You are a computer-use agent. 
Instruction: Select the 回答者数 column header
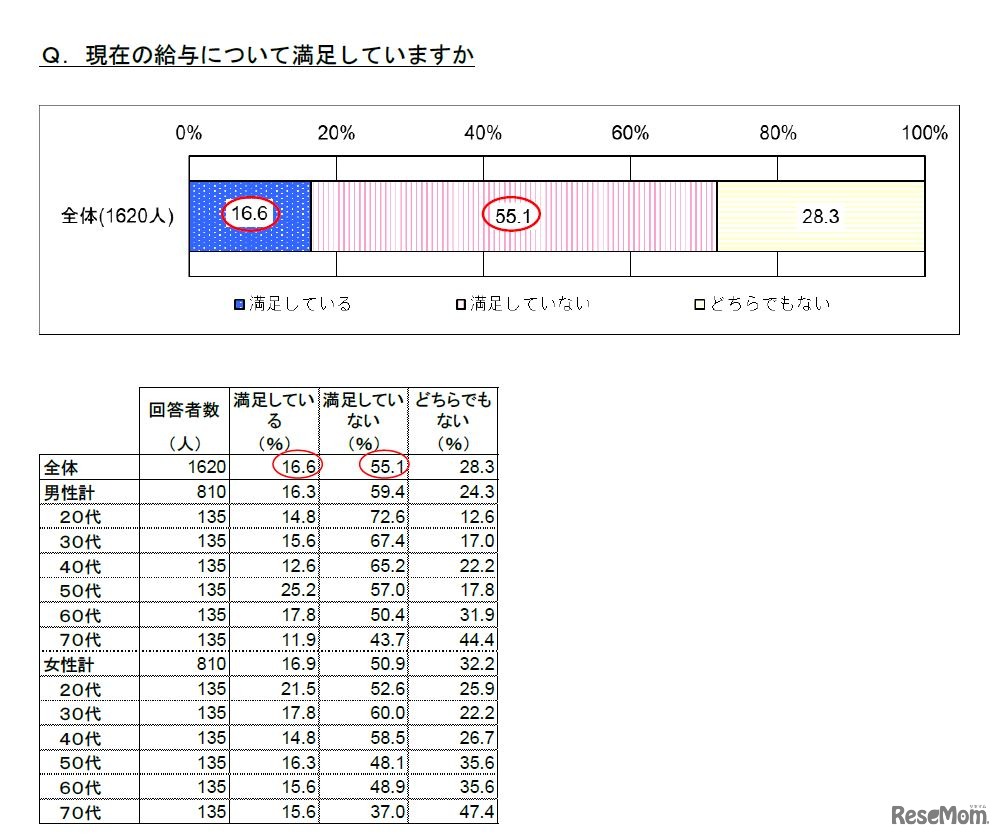185,418
